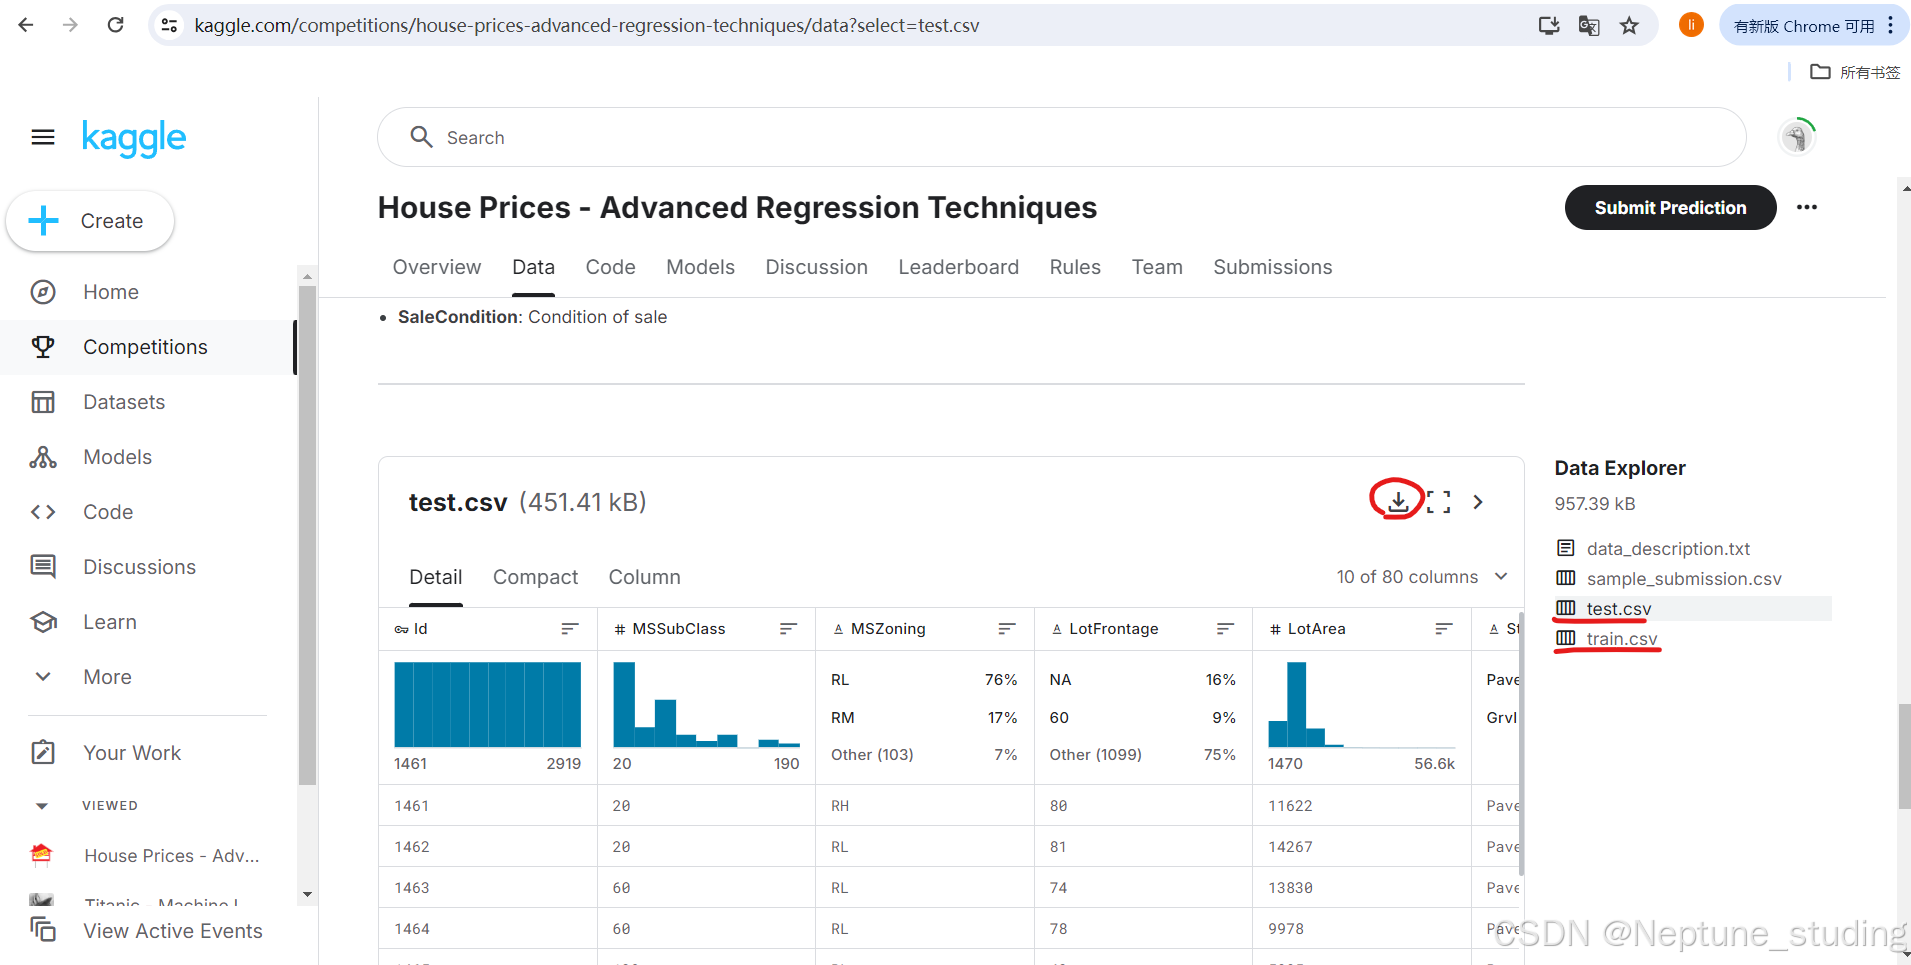Viewport: 1911px width, 965px height.
Task: Download test.csv with the download icon
Action: click(1398, 501)
